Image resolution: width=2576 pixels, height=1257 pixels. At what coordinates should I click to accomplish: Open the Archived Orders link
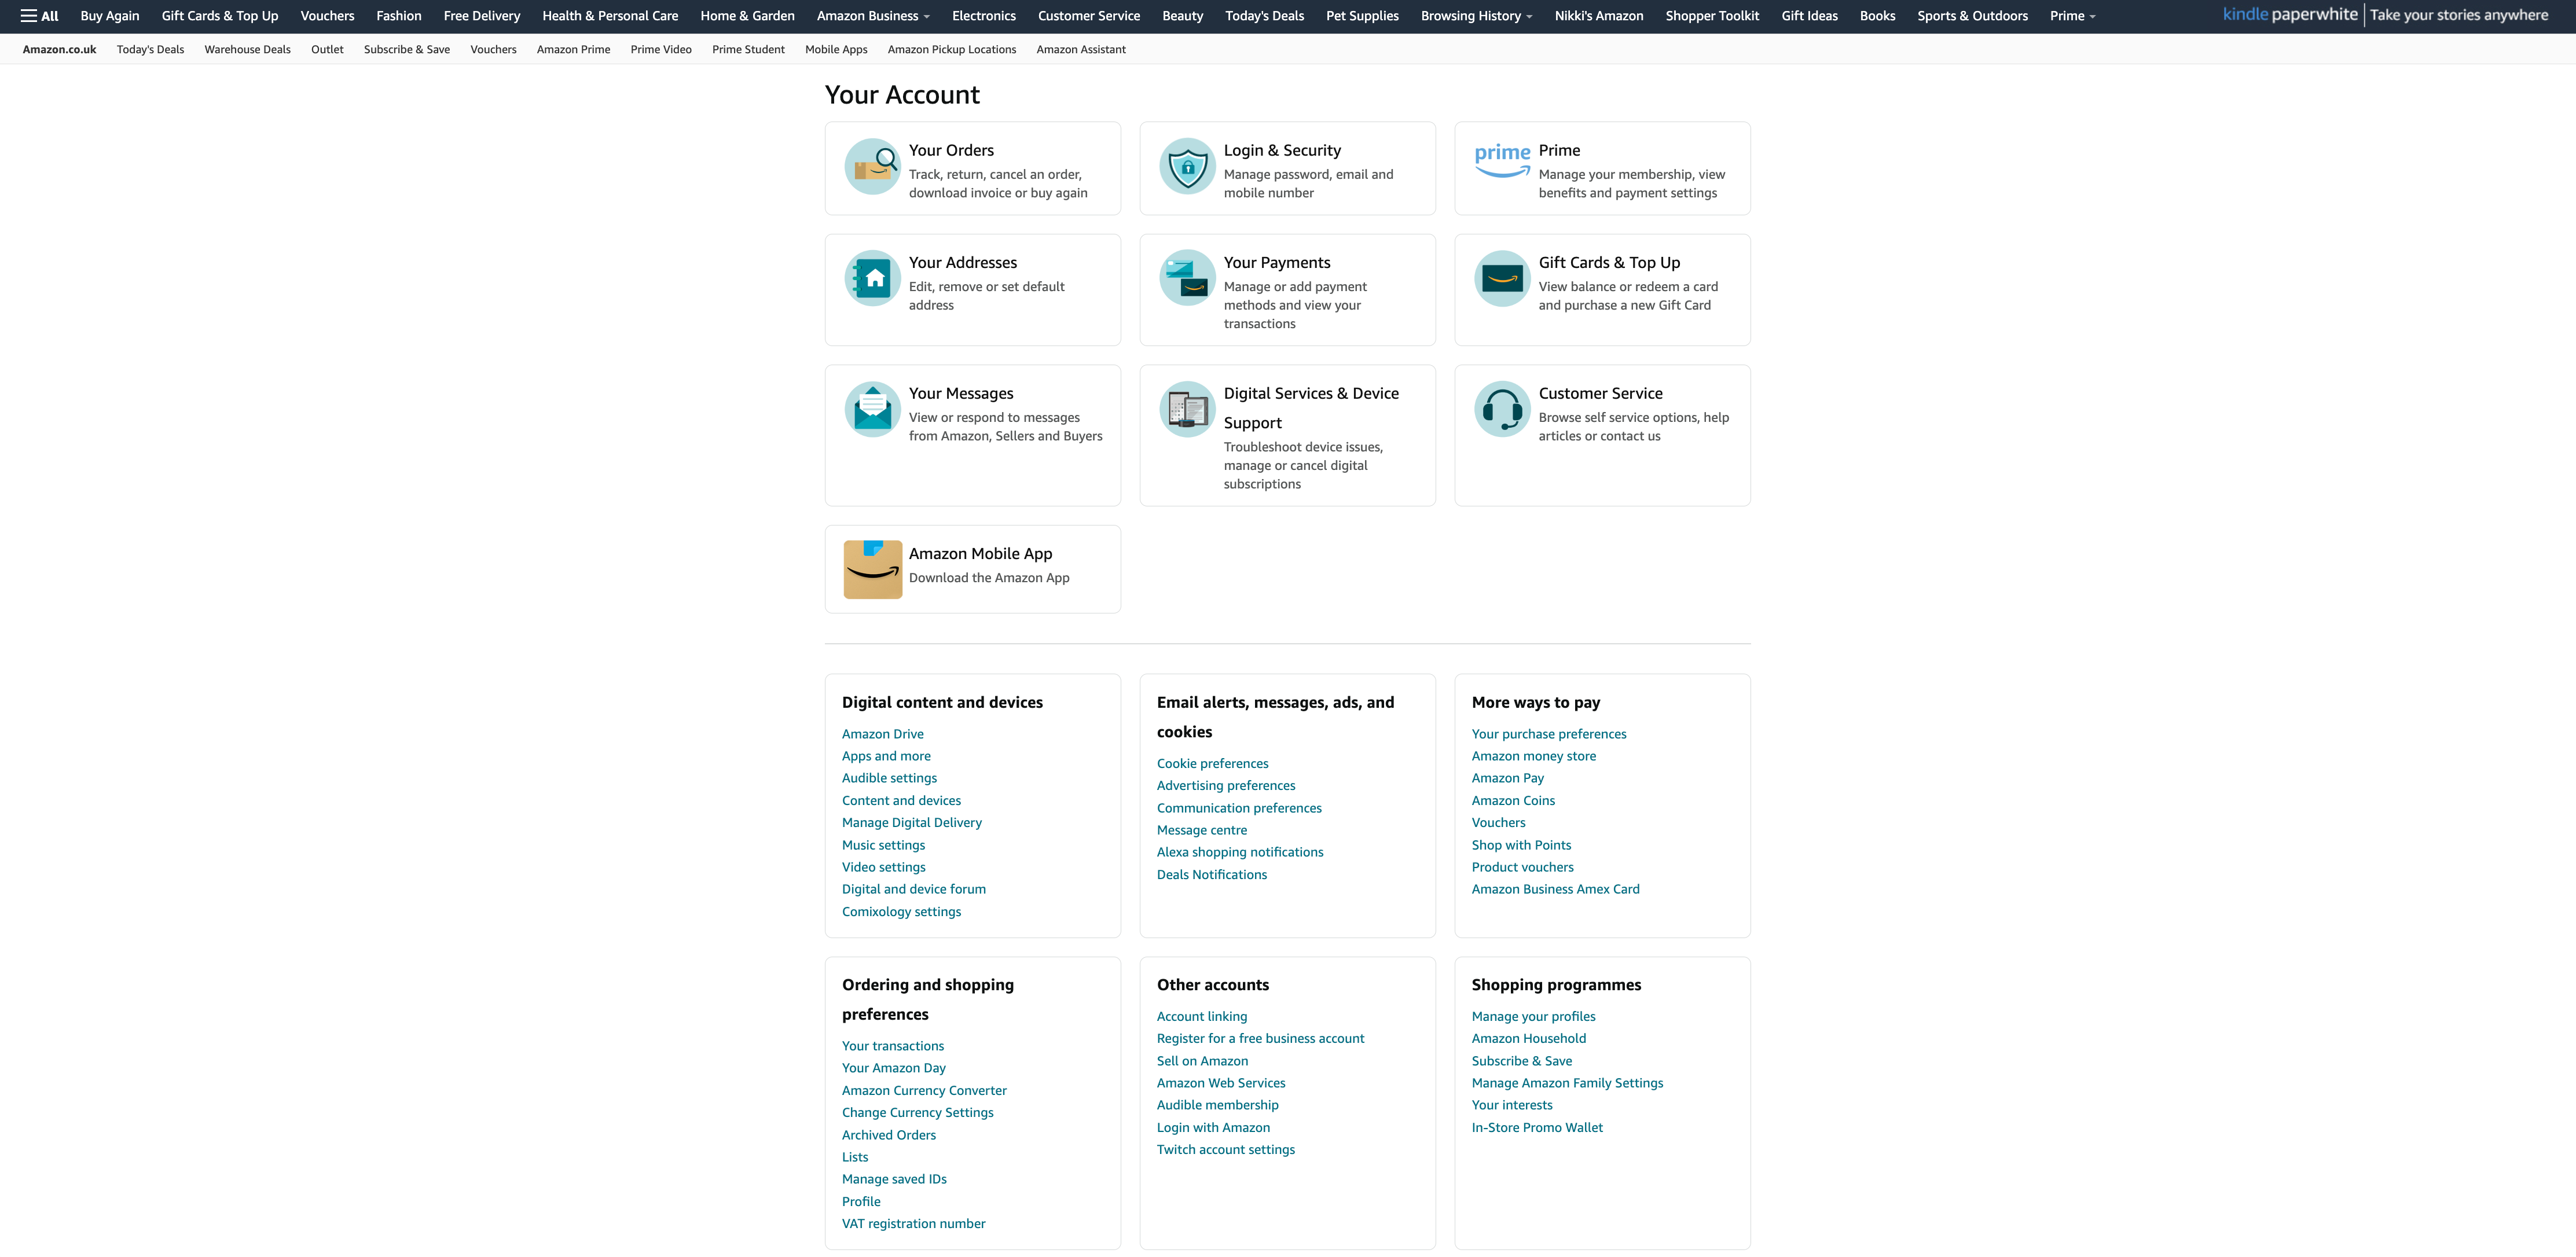pos(888,1135)
